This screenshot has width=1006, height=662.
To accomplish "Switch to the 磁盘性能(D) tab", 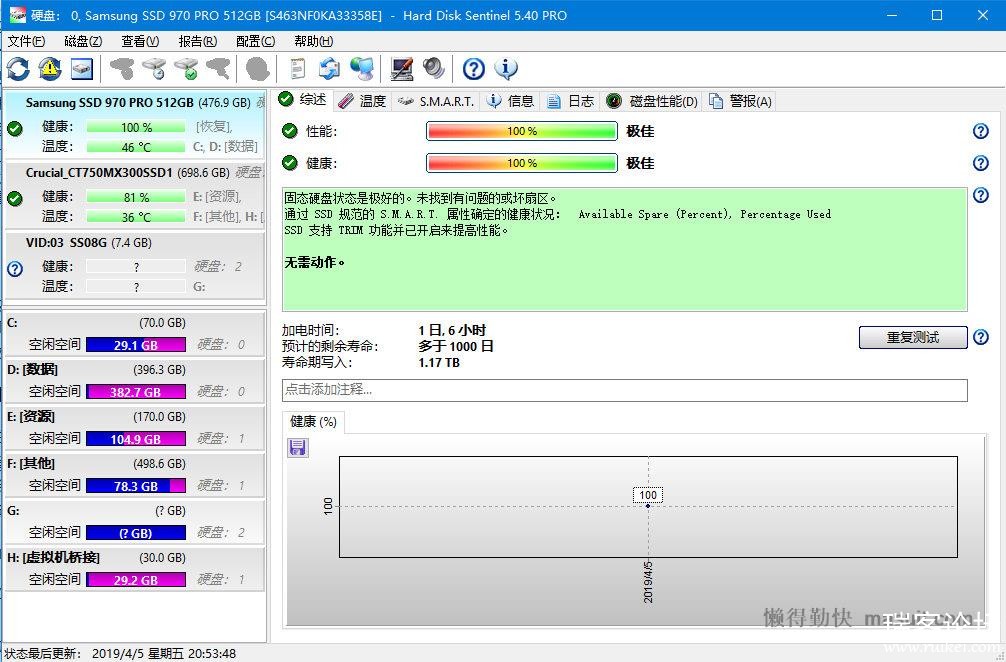I will click(x=652, y=101).
